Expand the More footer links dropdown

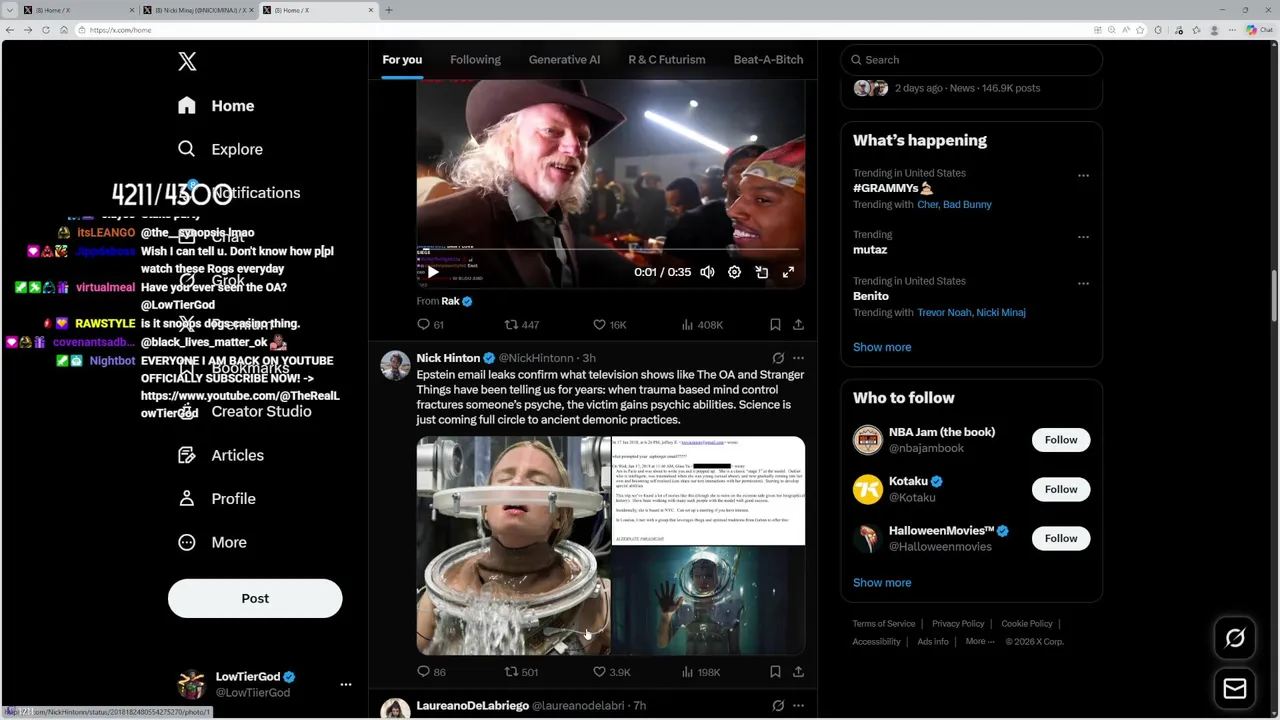980,642
